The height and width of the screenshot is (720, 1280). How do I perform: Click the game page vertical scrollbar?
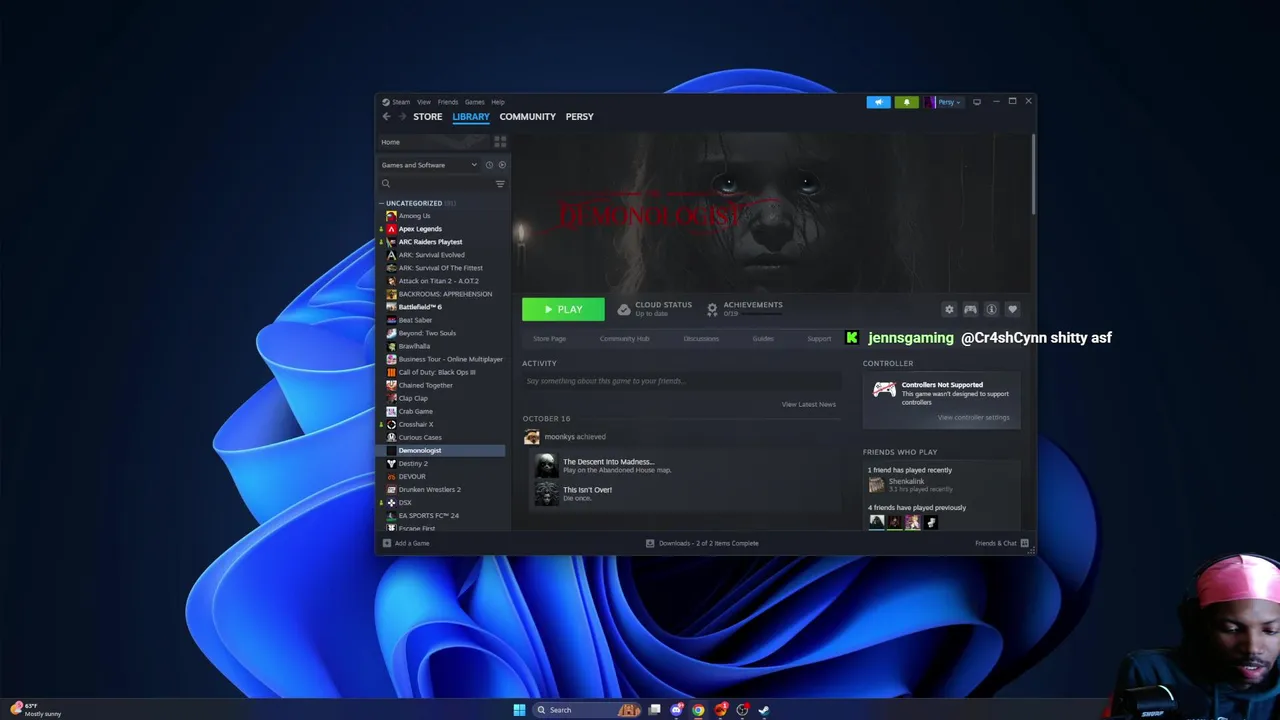(x=1032, y=175)
